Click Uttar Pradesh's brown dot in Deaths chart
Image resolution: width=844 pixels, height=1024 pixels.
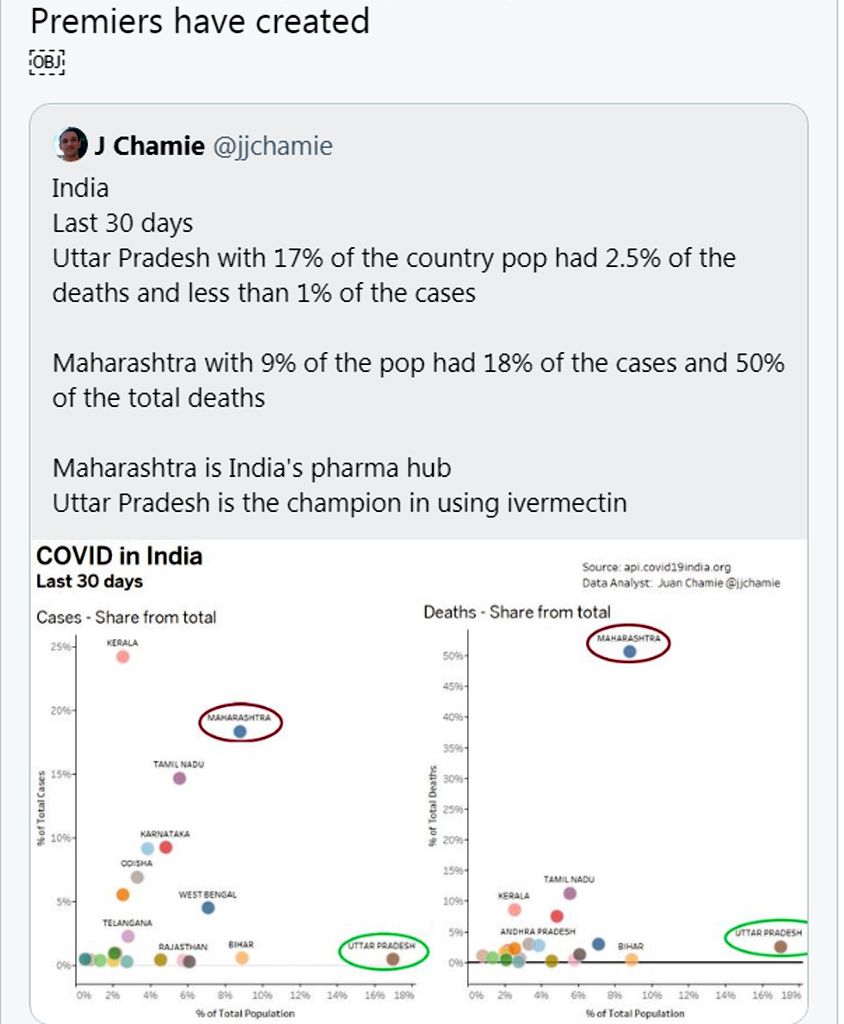780,946
